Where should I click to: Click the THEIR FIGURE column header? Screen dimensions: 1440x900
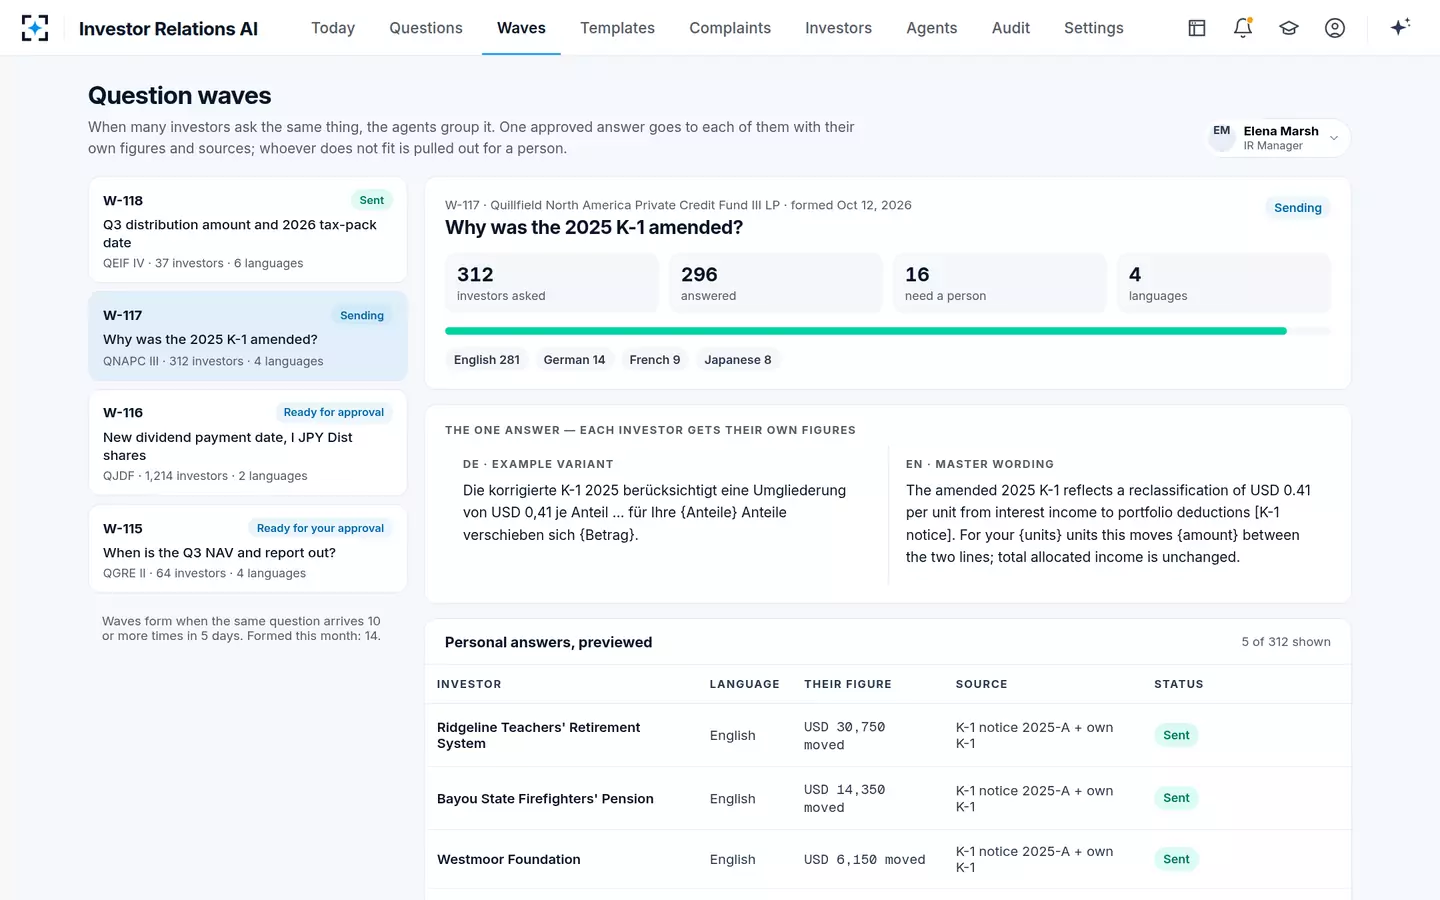pyautogui.click(x=848, y=684)
